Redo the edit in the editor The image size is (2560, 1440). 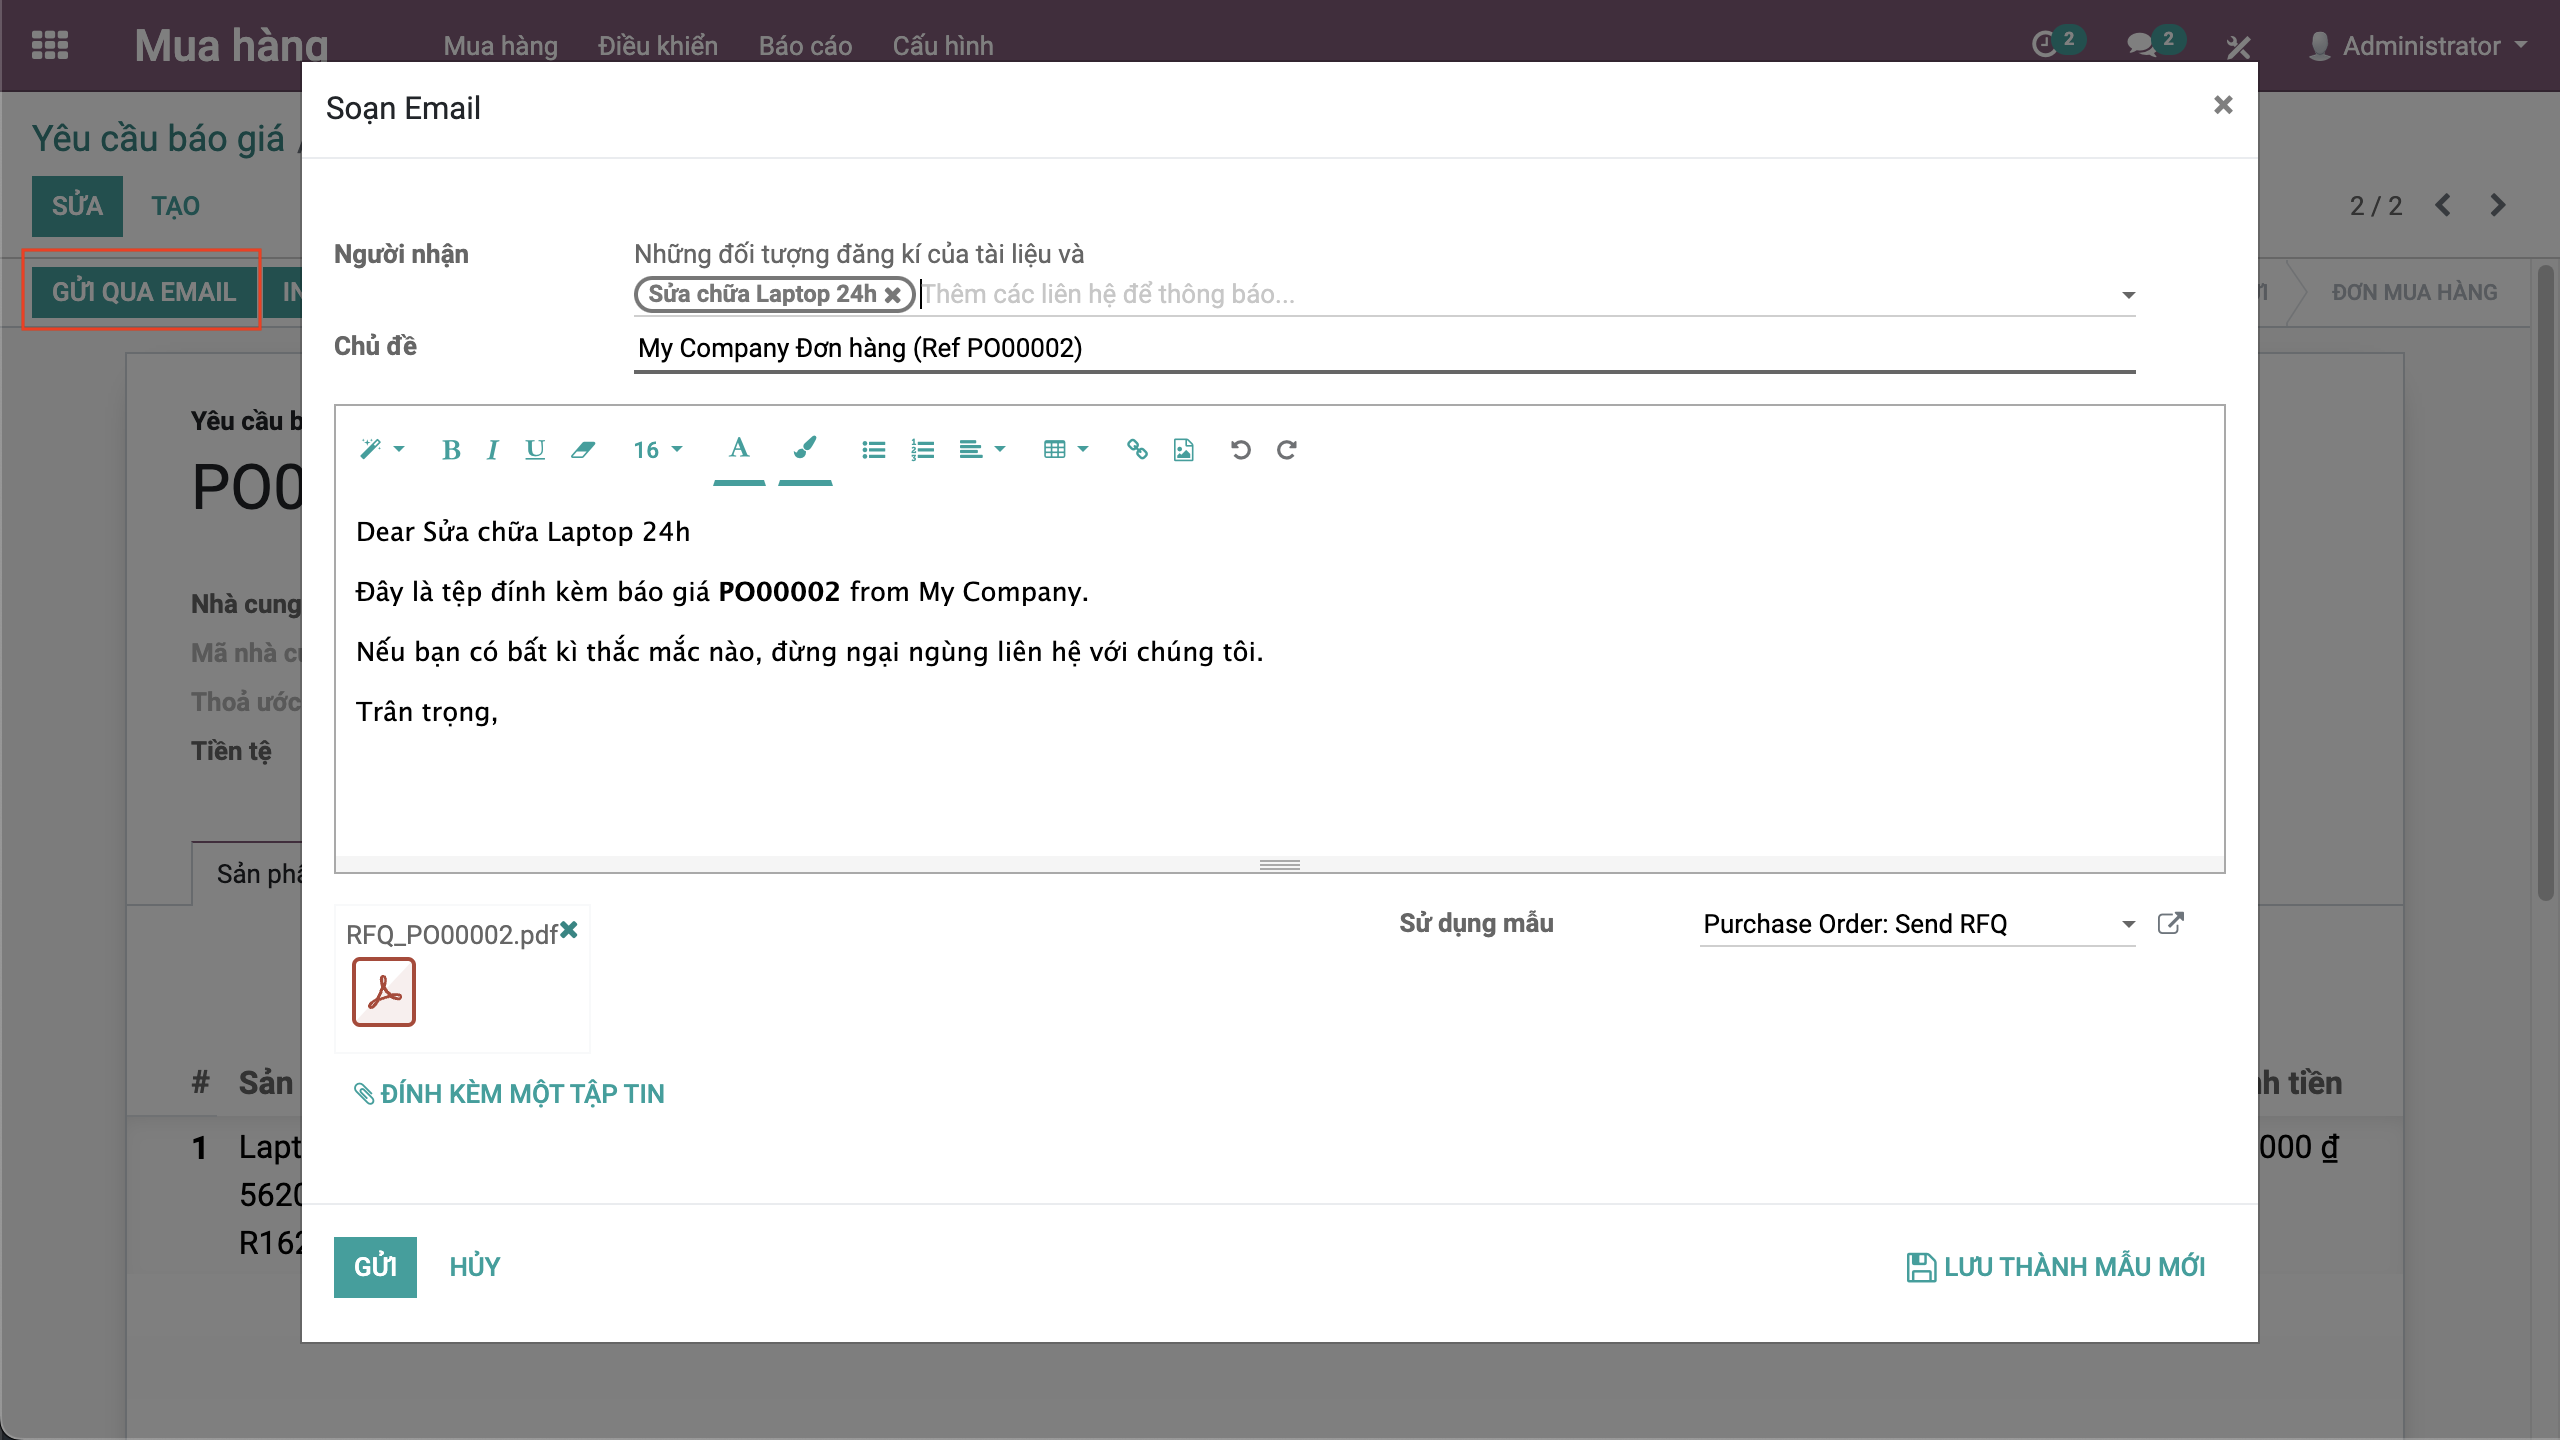1287,450
